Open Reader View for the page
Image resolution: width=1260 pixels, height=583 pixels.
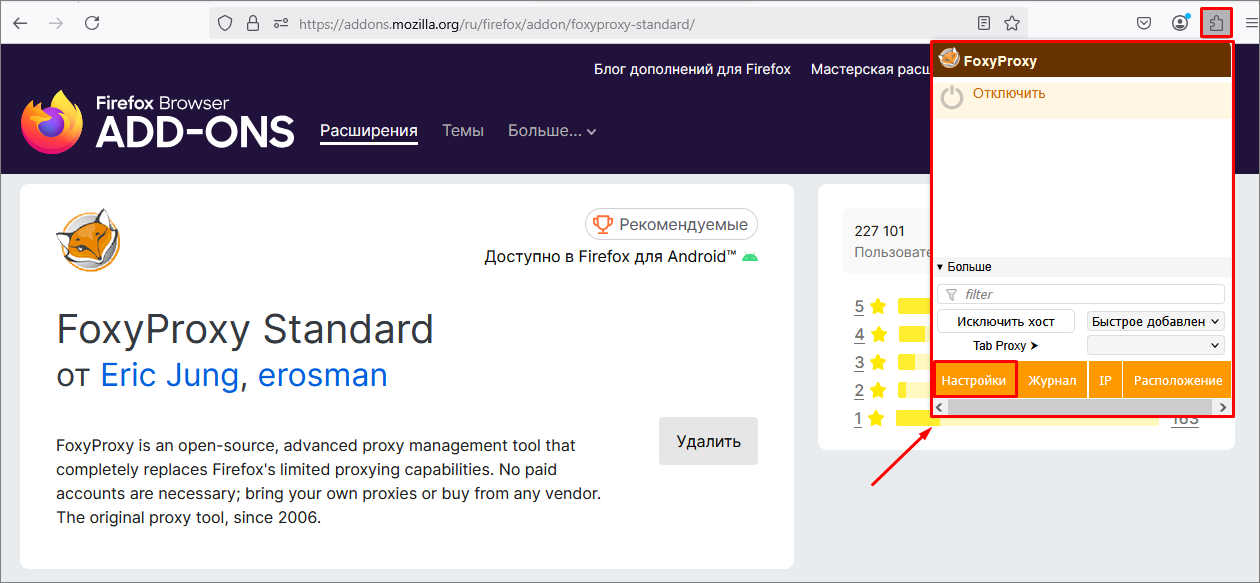[983, 22]
